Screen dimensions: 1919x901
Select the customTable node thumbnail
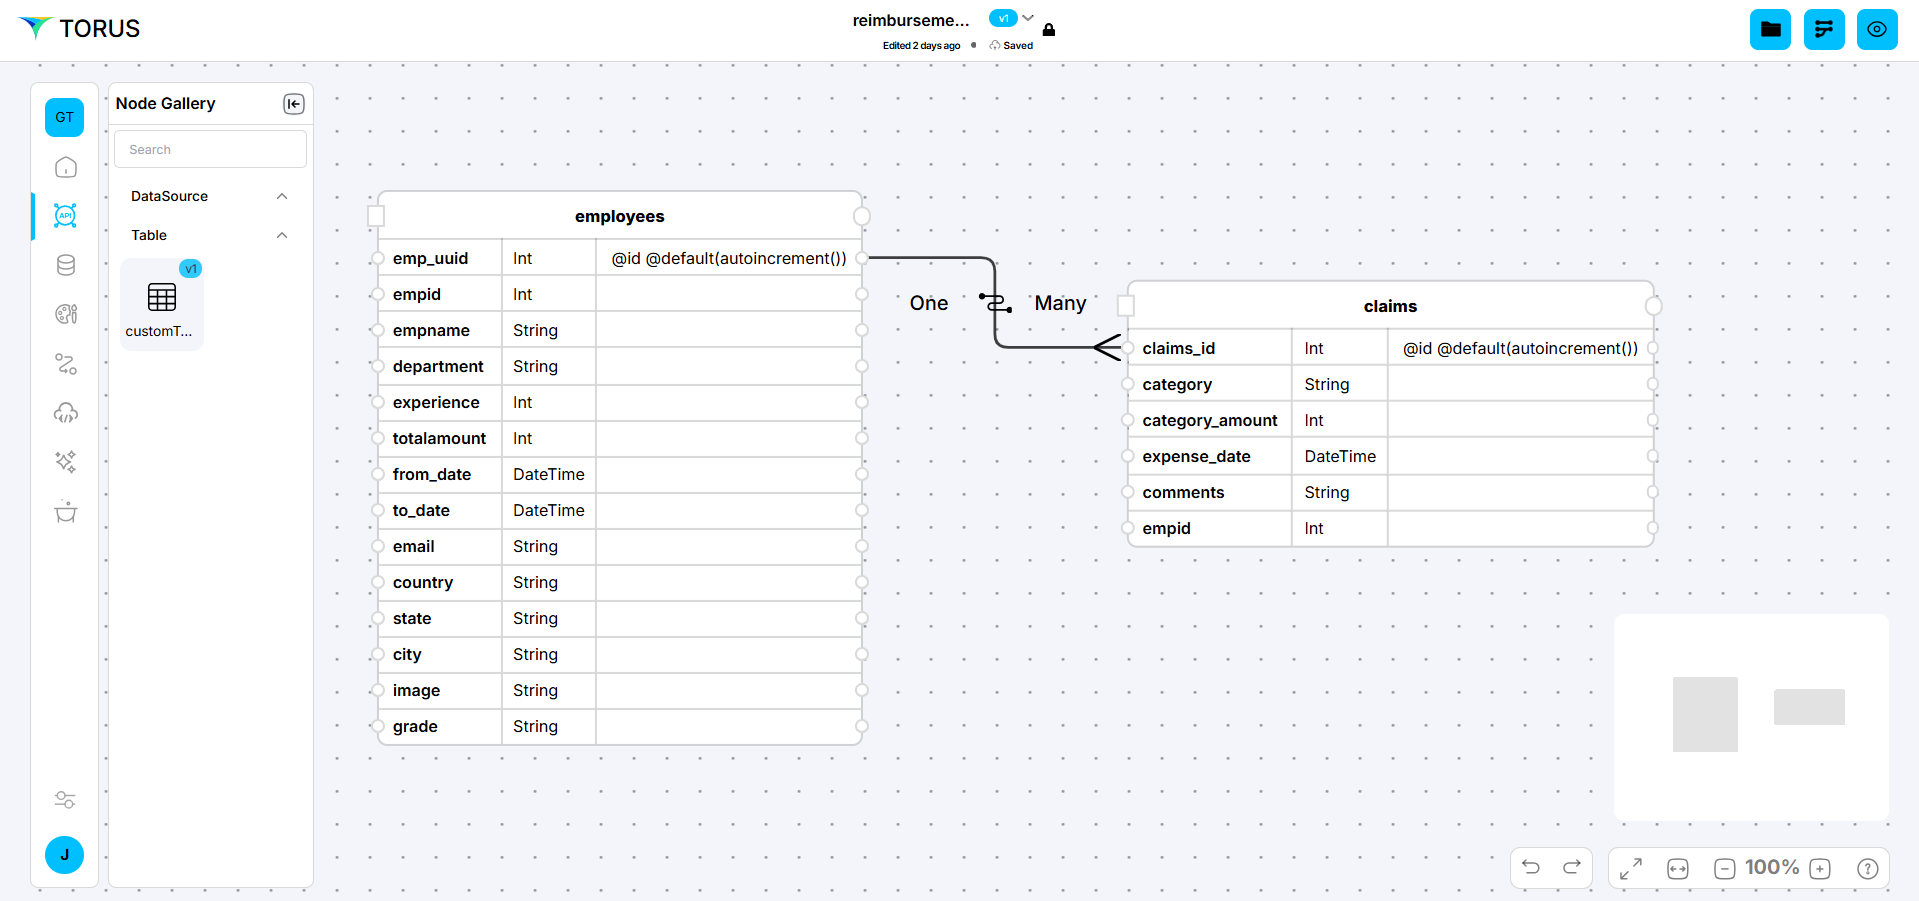coord(161,304)
